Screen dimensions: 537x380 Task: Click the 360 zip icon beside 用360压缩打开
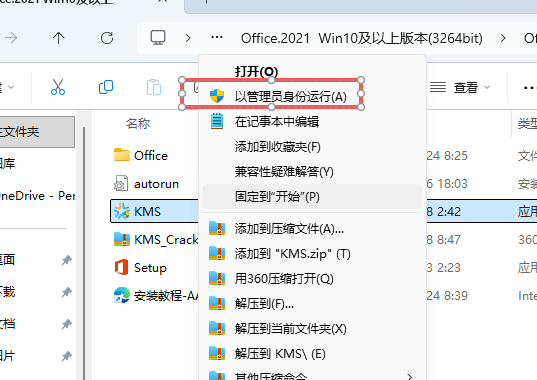pyautogui.click(x=217, y=278)
